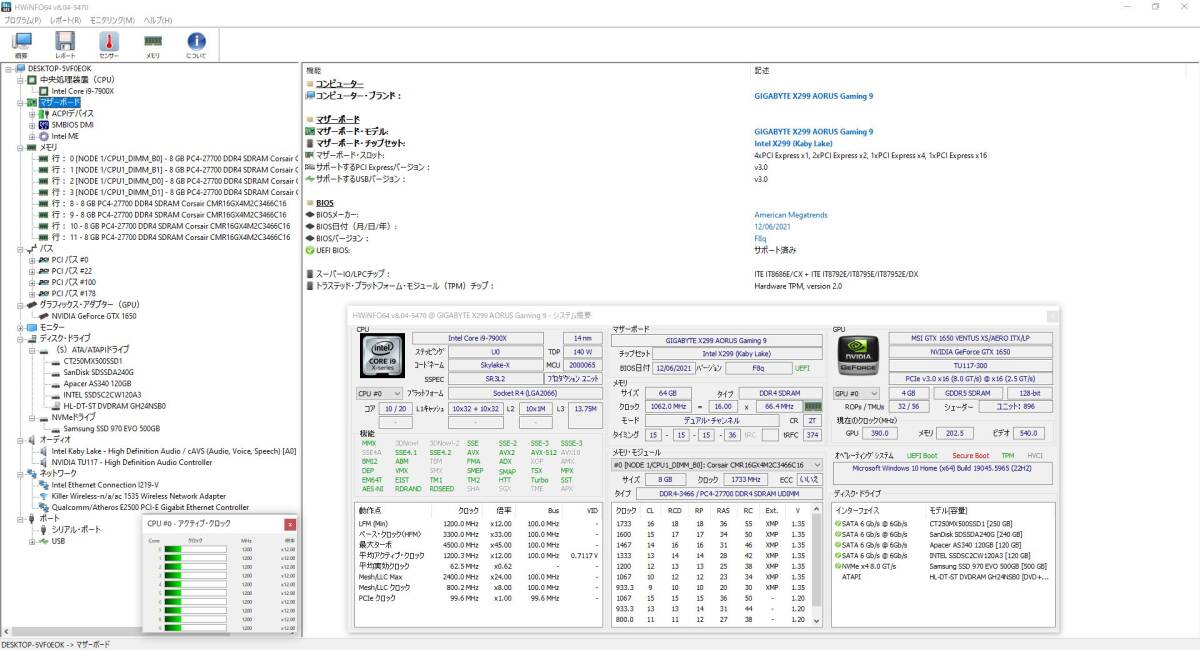Click the UEFI Boot label in OS section
The height and width of the screenshot is (650, 1200).
(x=922, y=456)
